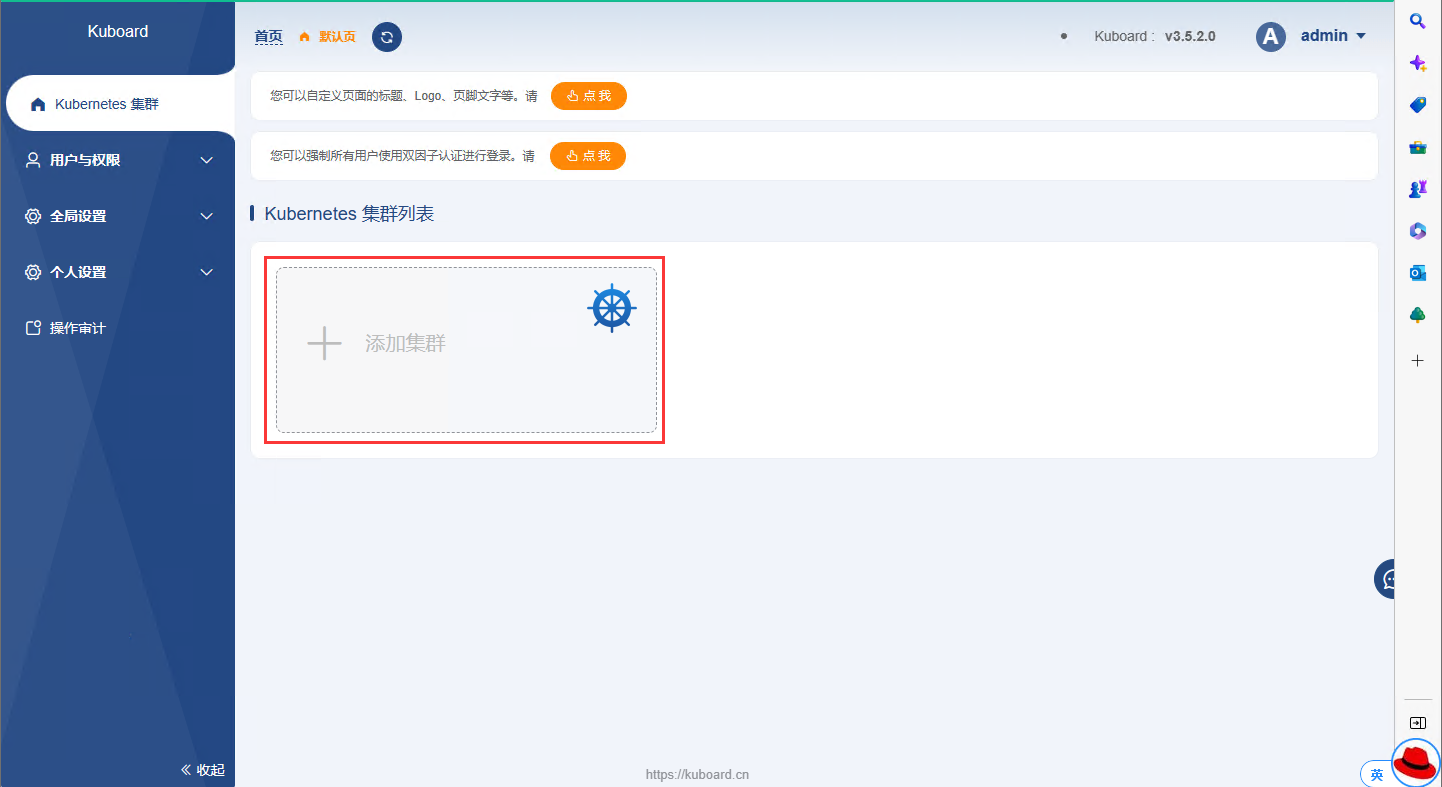The height and width of the screenshot is (787, 1442).
Task: Open the https://kuboard.cn footer link
Action: pyautogui.click(x=697, y=774)
